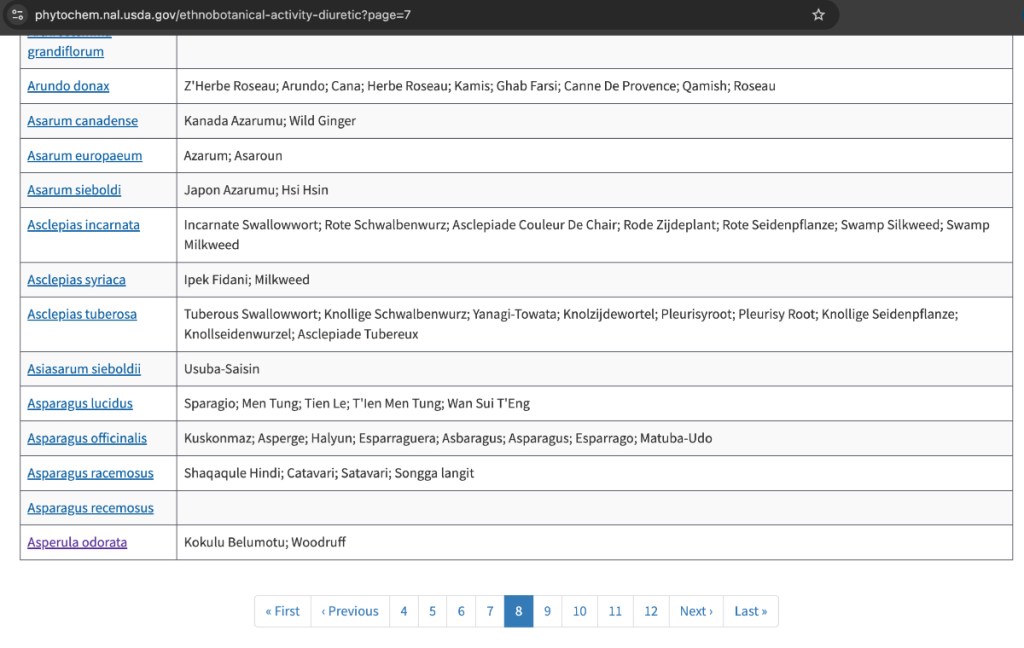
Task: Select the Asarum europaeum entry
Action: [84, 156]
